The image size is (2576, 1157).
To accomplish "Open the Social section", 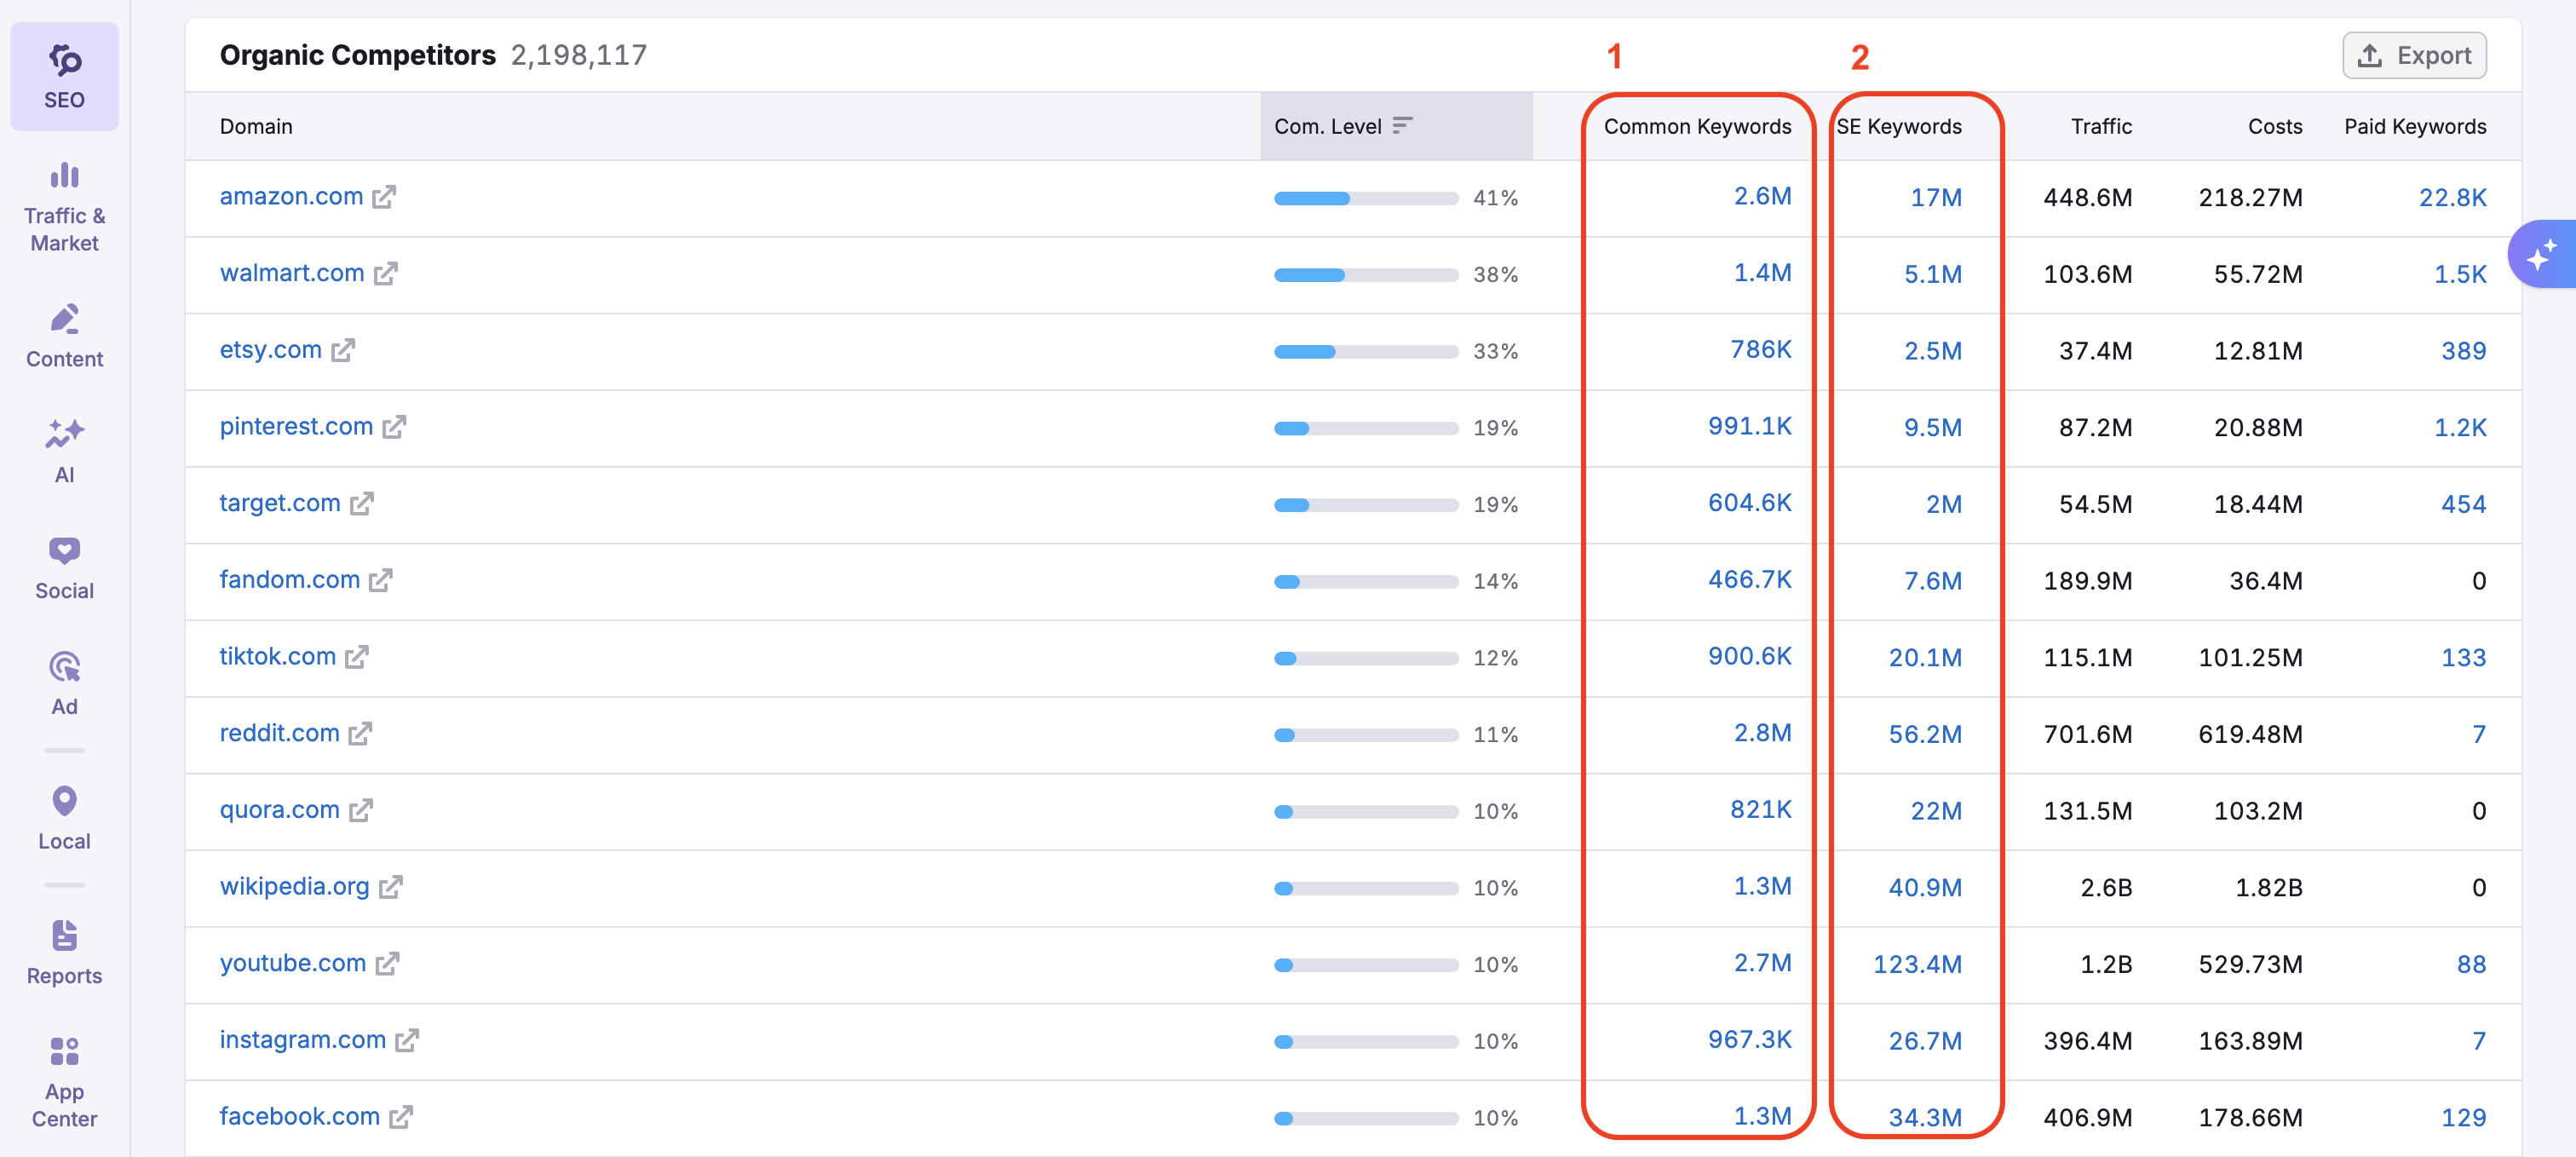I will click(64, 565).
